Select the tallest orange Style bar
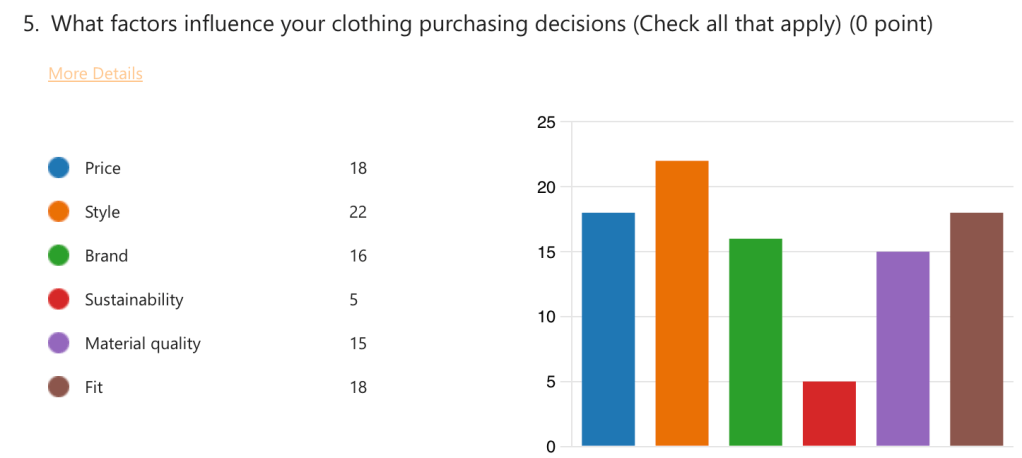The height and width of the screenshot is (458, 1022). tap(682, 303)
